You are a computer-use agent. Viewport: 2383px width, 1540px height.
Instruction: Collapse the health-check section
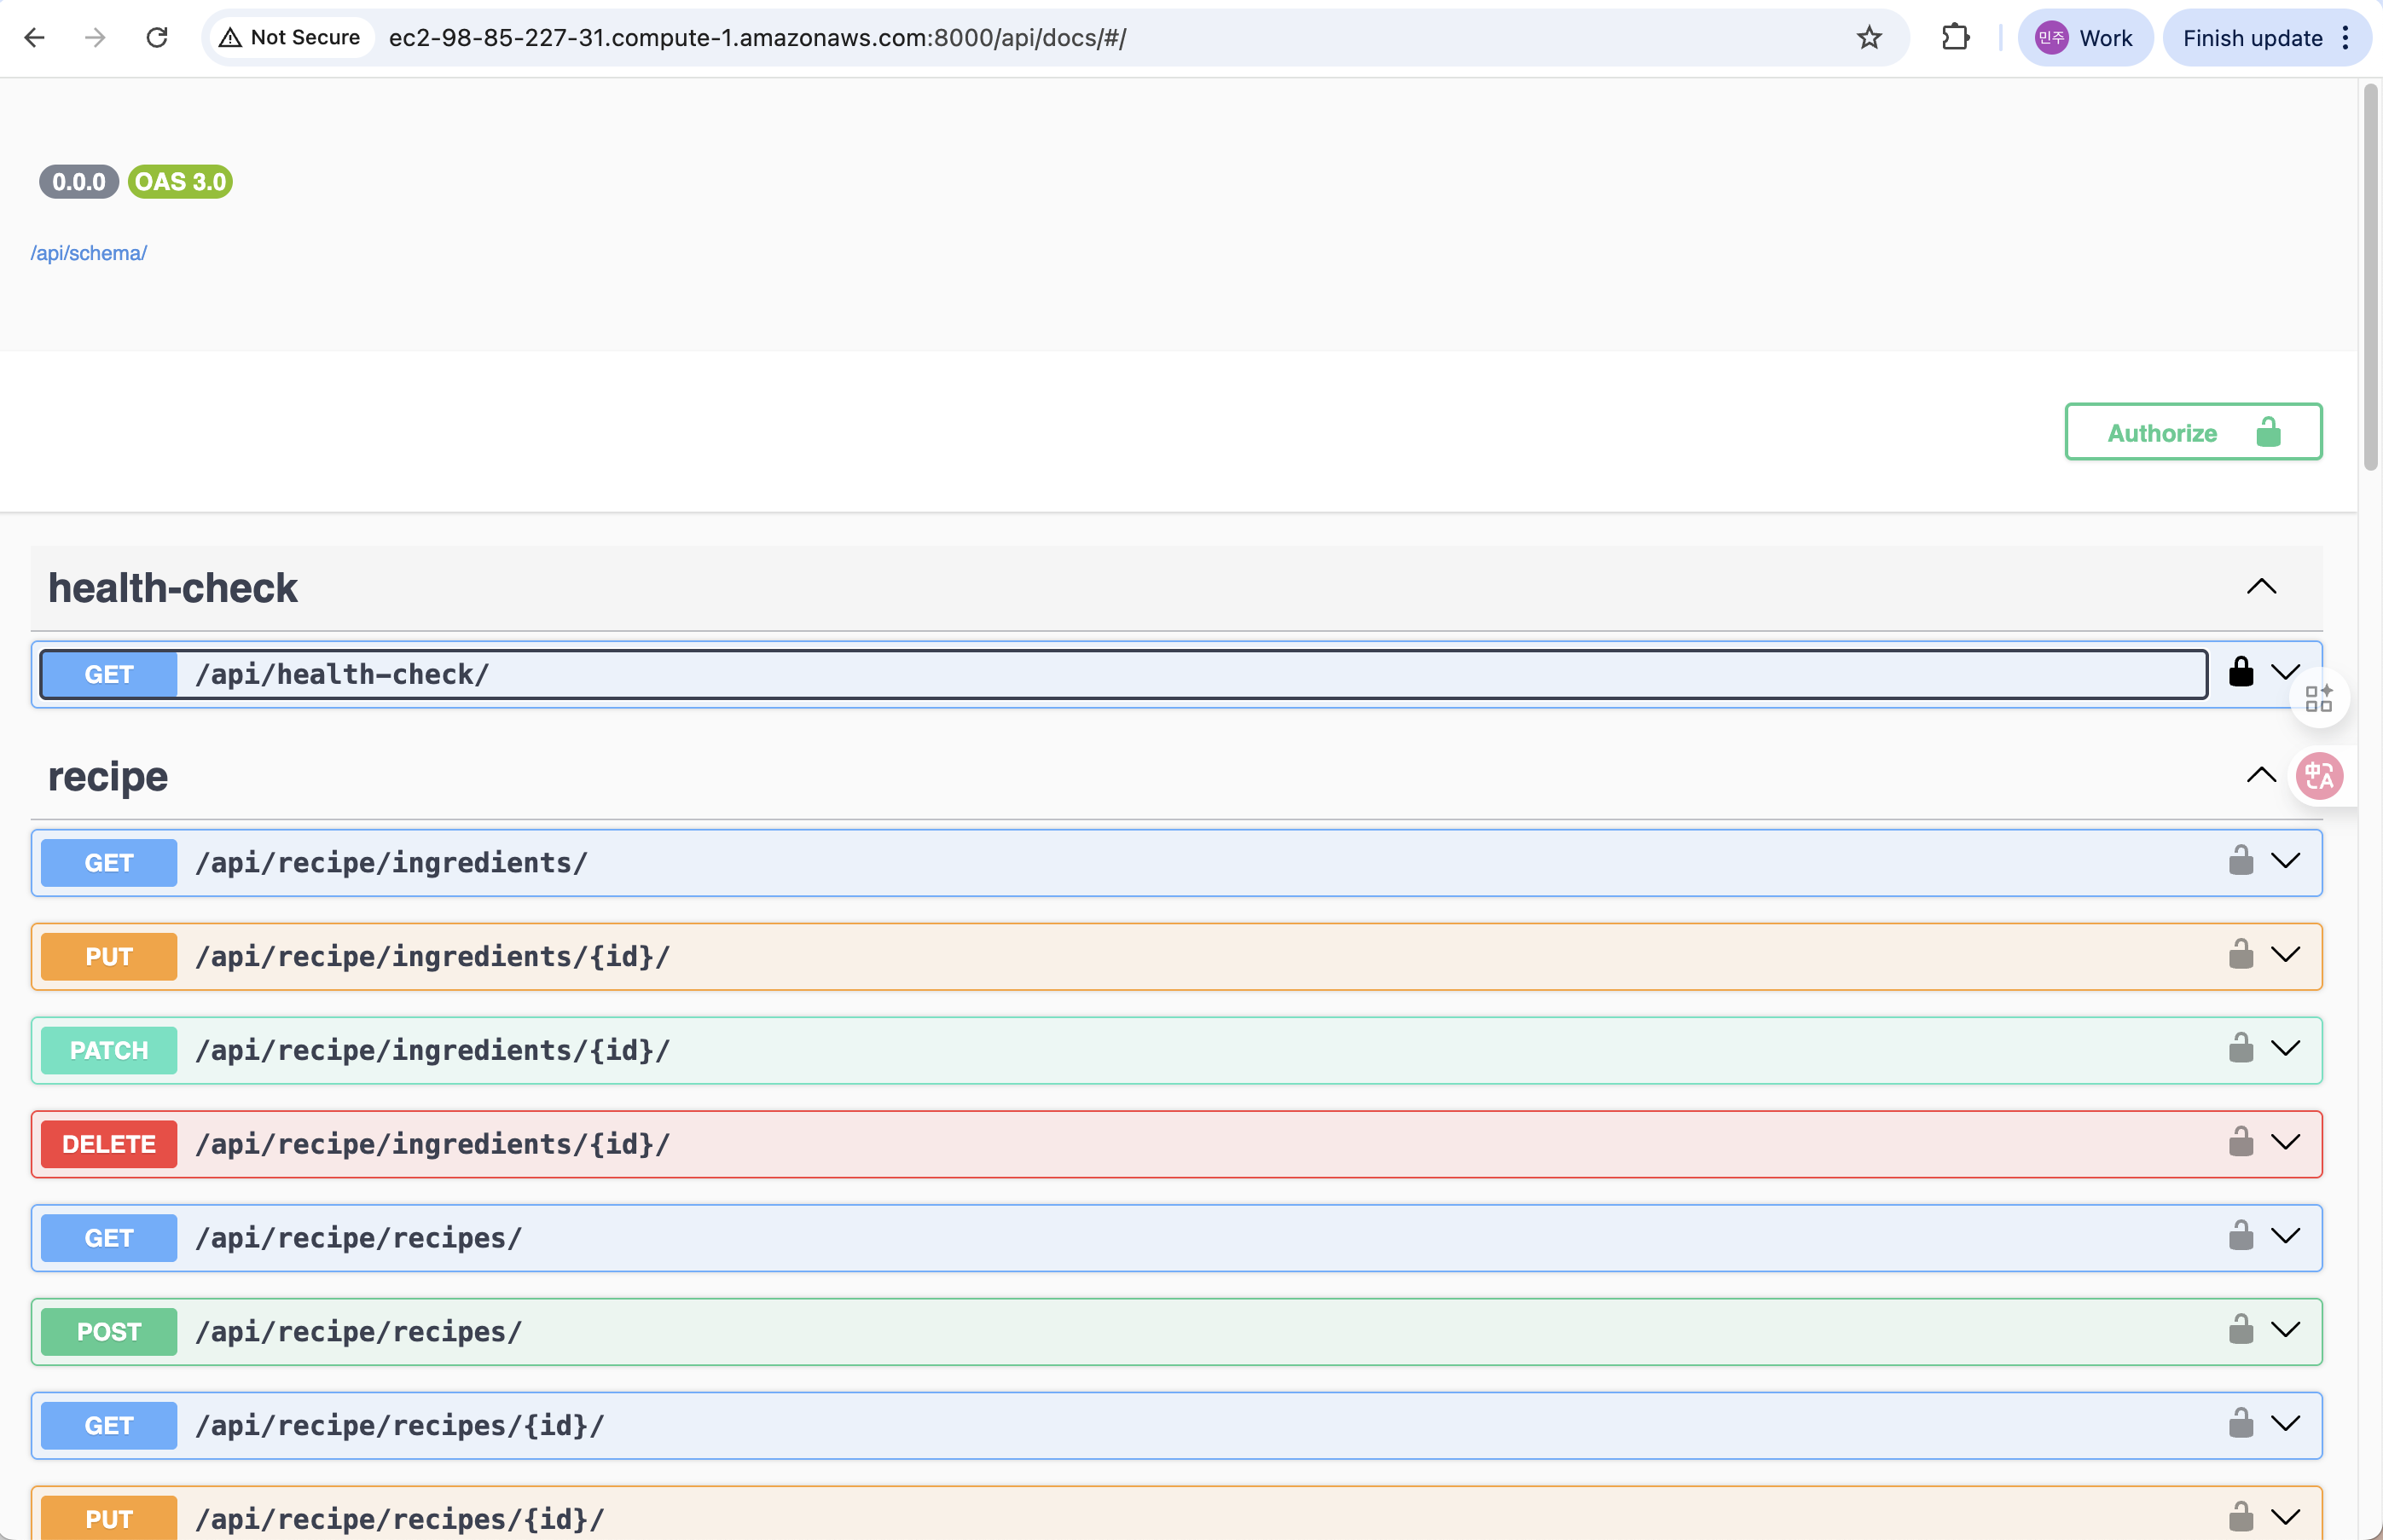[x=2261, y=587]
